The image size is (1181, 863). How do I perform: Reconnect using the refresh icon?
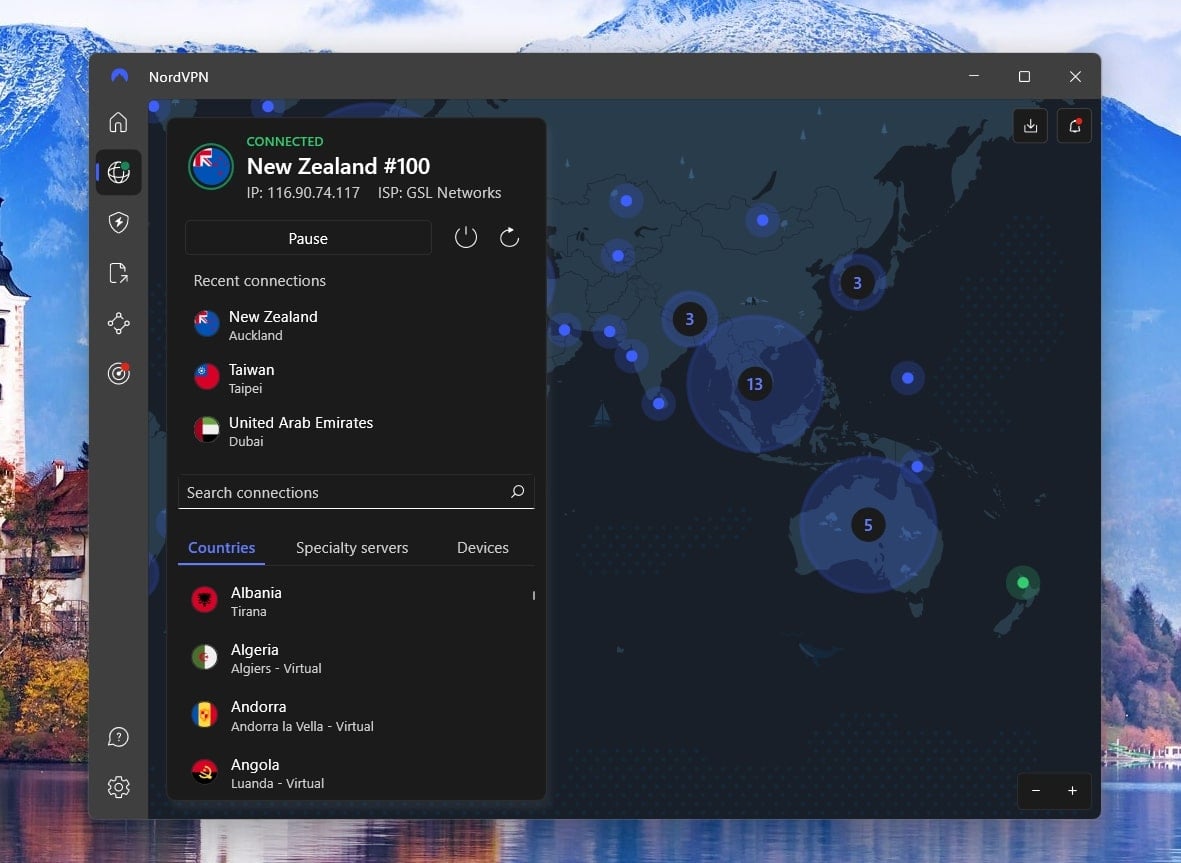509,237
